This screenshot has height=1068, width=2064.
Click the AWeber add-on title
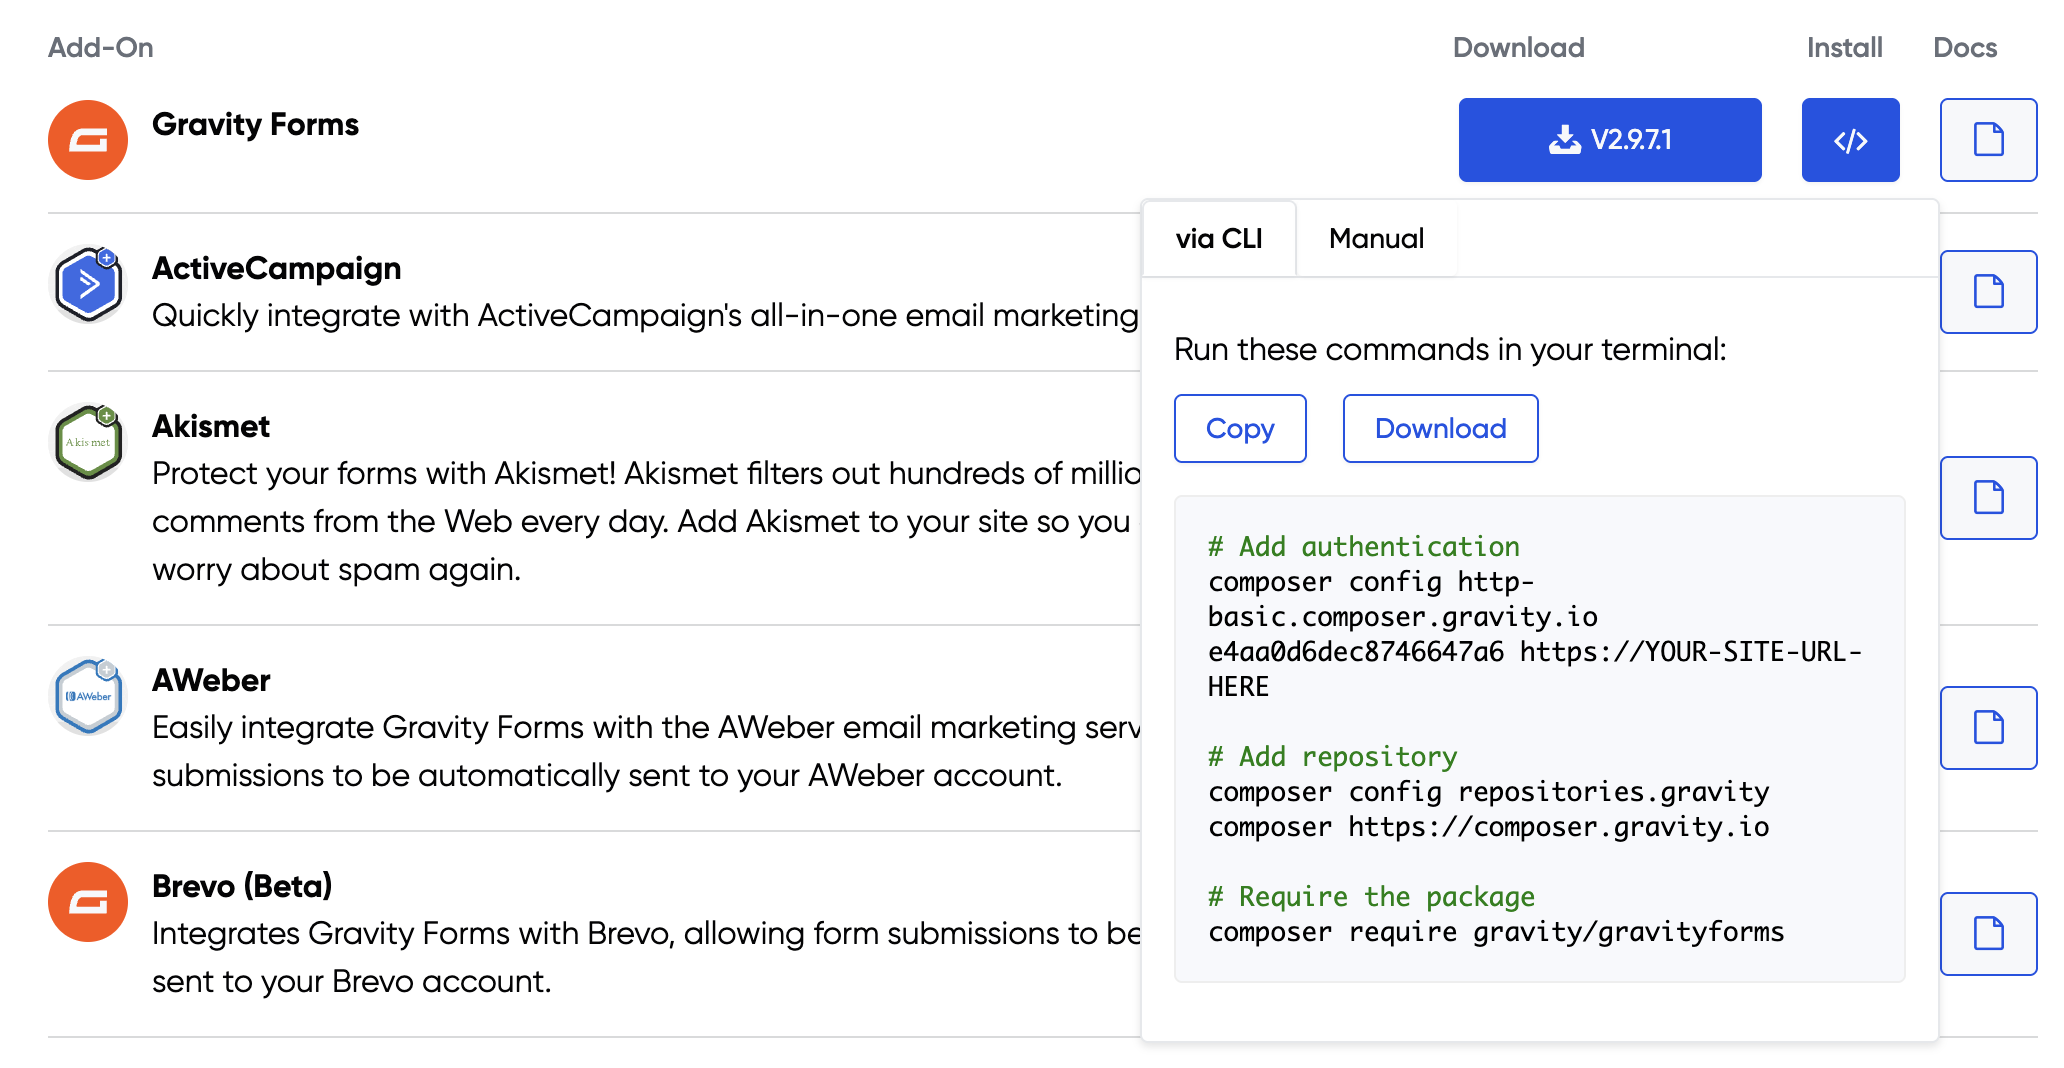click(x=211, y=680)
